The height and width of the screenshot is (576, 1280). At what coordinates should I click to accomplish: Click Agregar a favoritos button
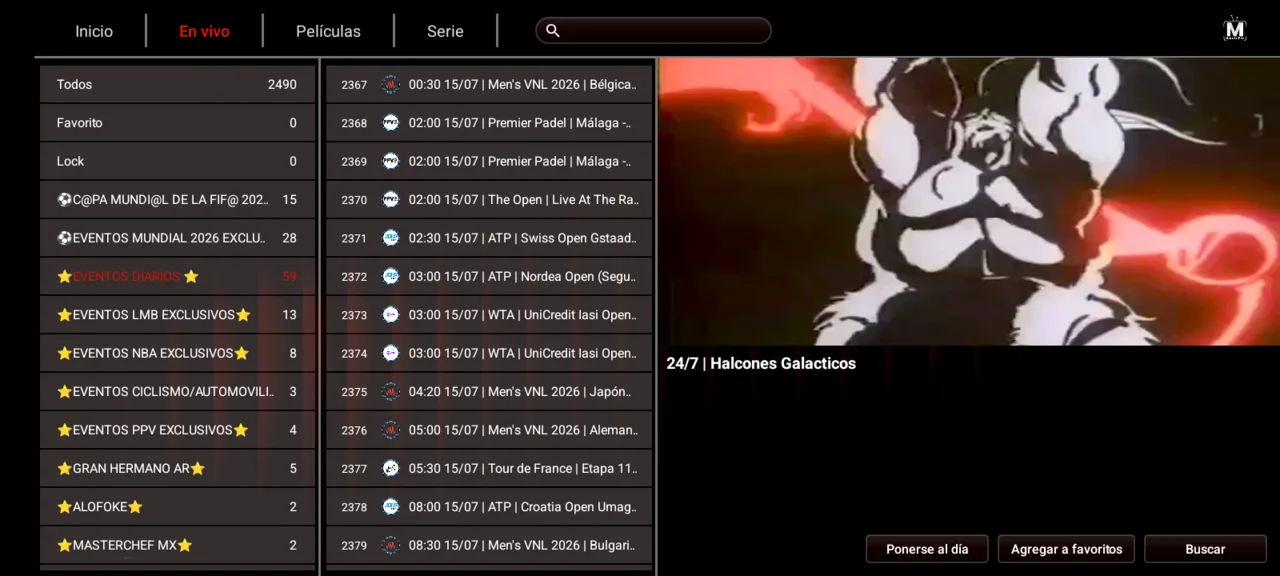pyautogui.click(x=1066, y=549)
